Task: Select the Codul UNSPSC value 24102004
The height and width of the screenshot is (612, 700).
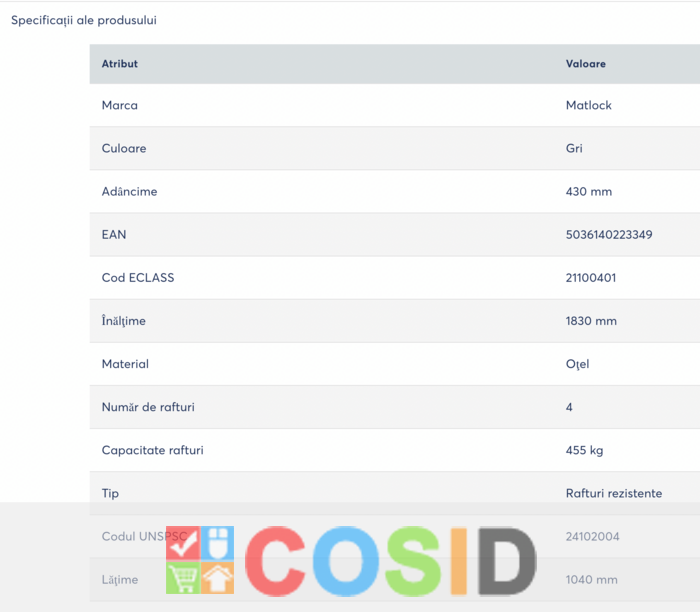Action: (592, 537)
